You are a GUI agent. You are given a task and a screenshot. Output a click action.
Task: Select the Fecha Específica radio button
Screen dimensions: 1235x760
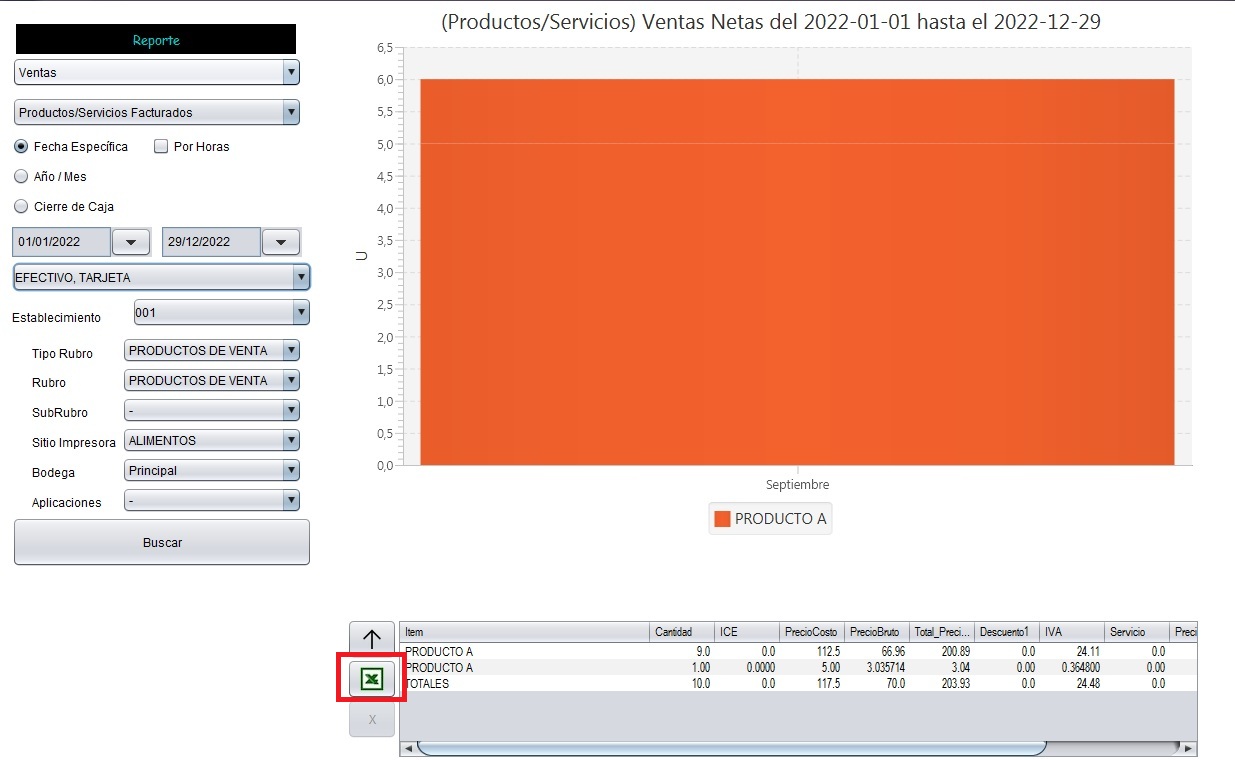click(x=21, y=146)
